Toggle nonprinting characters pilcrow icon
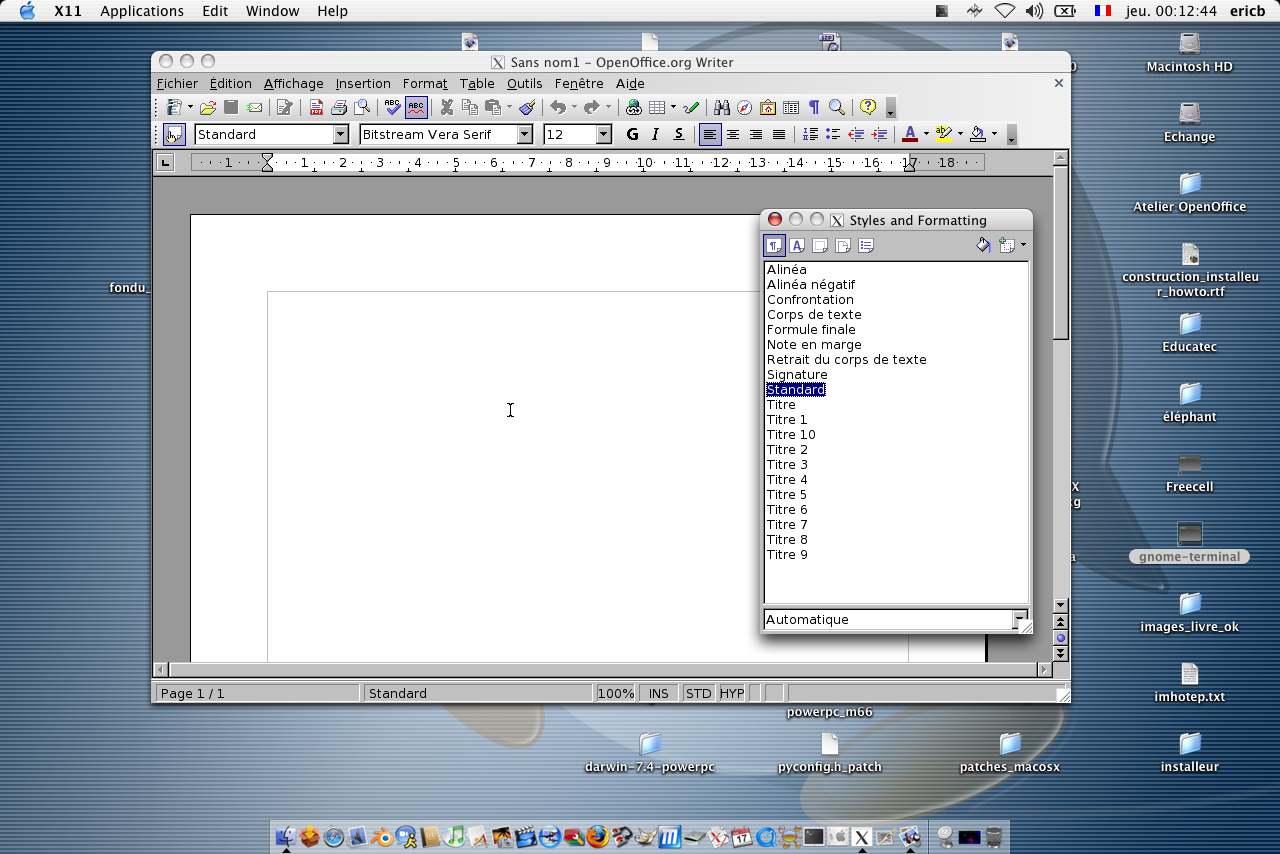 point(814,108)
